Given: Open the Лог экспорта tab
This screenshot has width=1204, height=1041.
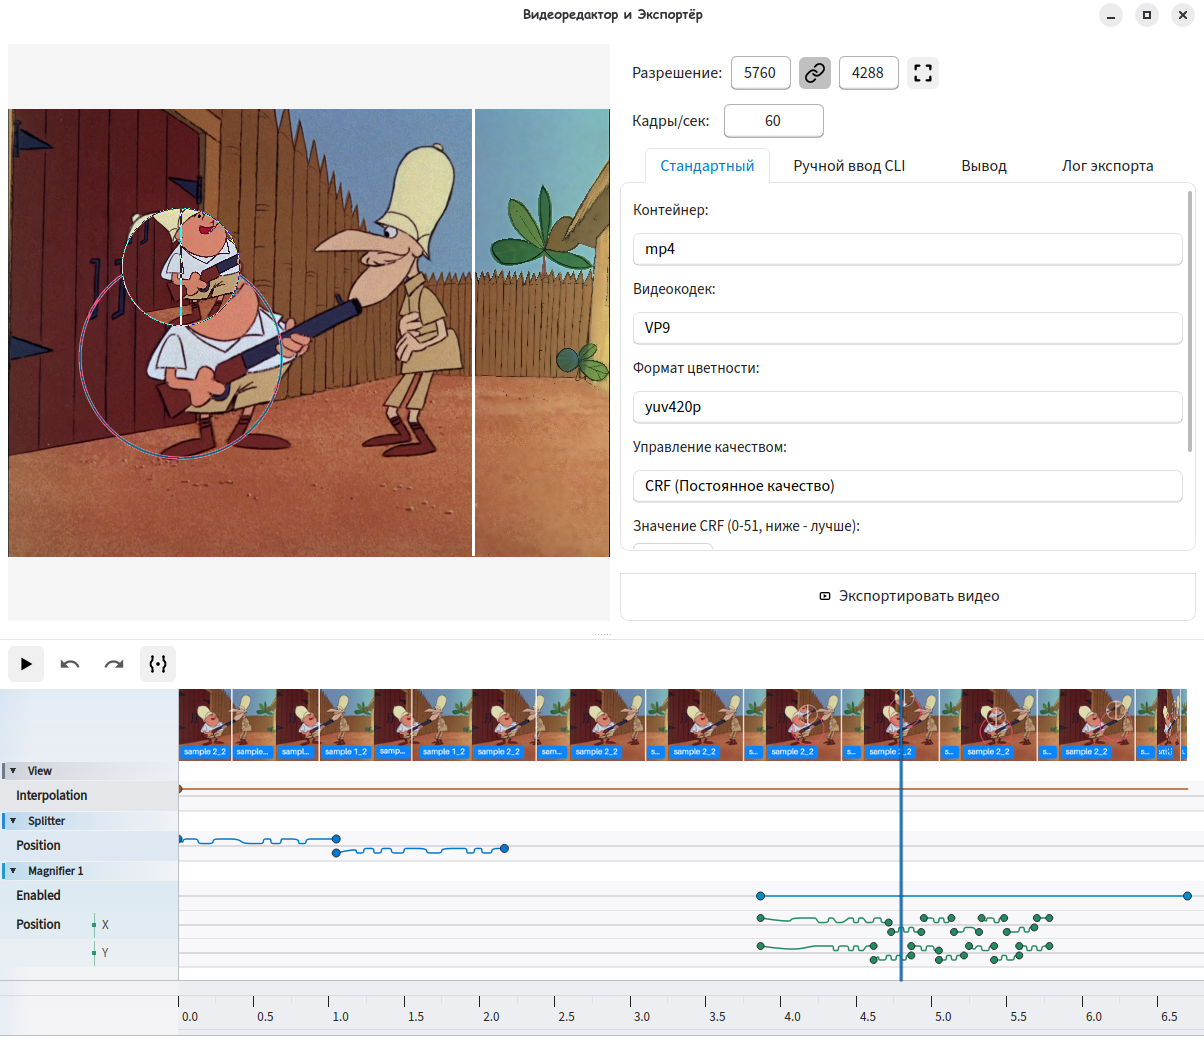Looking at the screenshot, I should [1108, 166].
